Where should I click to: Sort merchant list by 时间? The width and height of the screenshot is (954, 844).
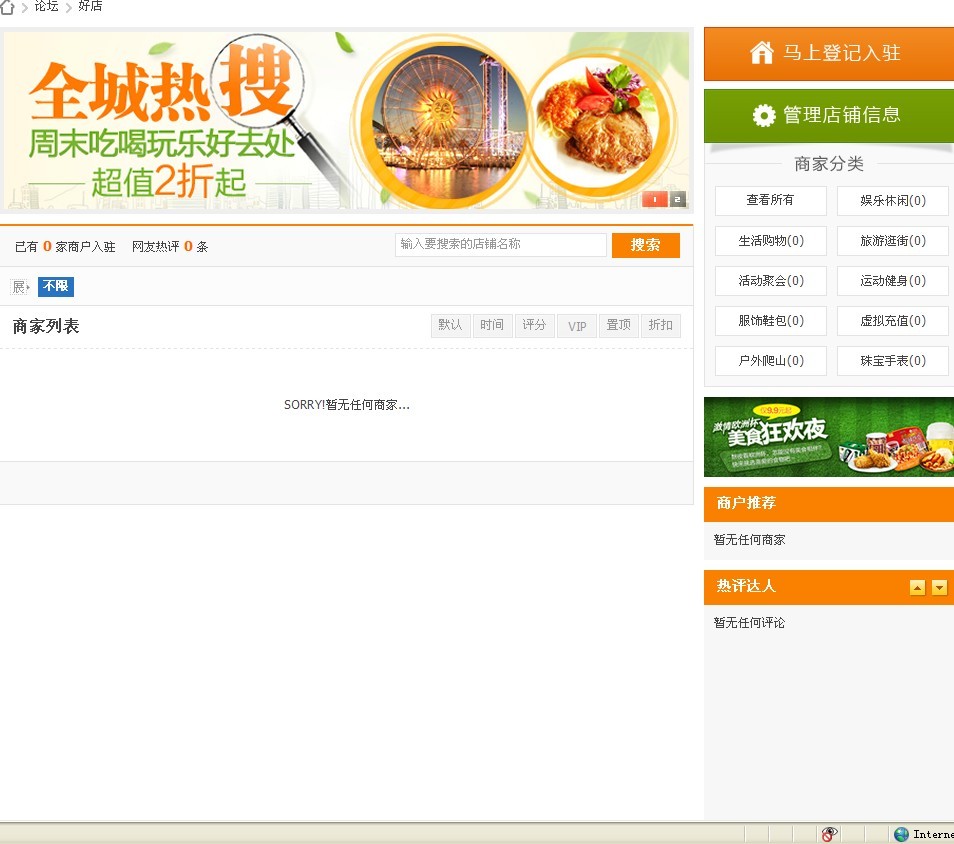tap(492, 325)
